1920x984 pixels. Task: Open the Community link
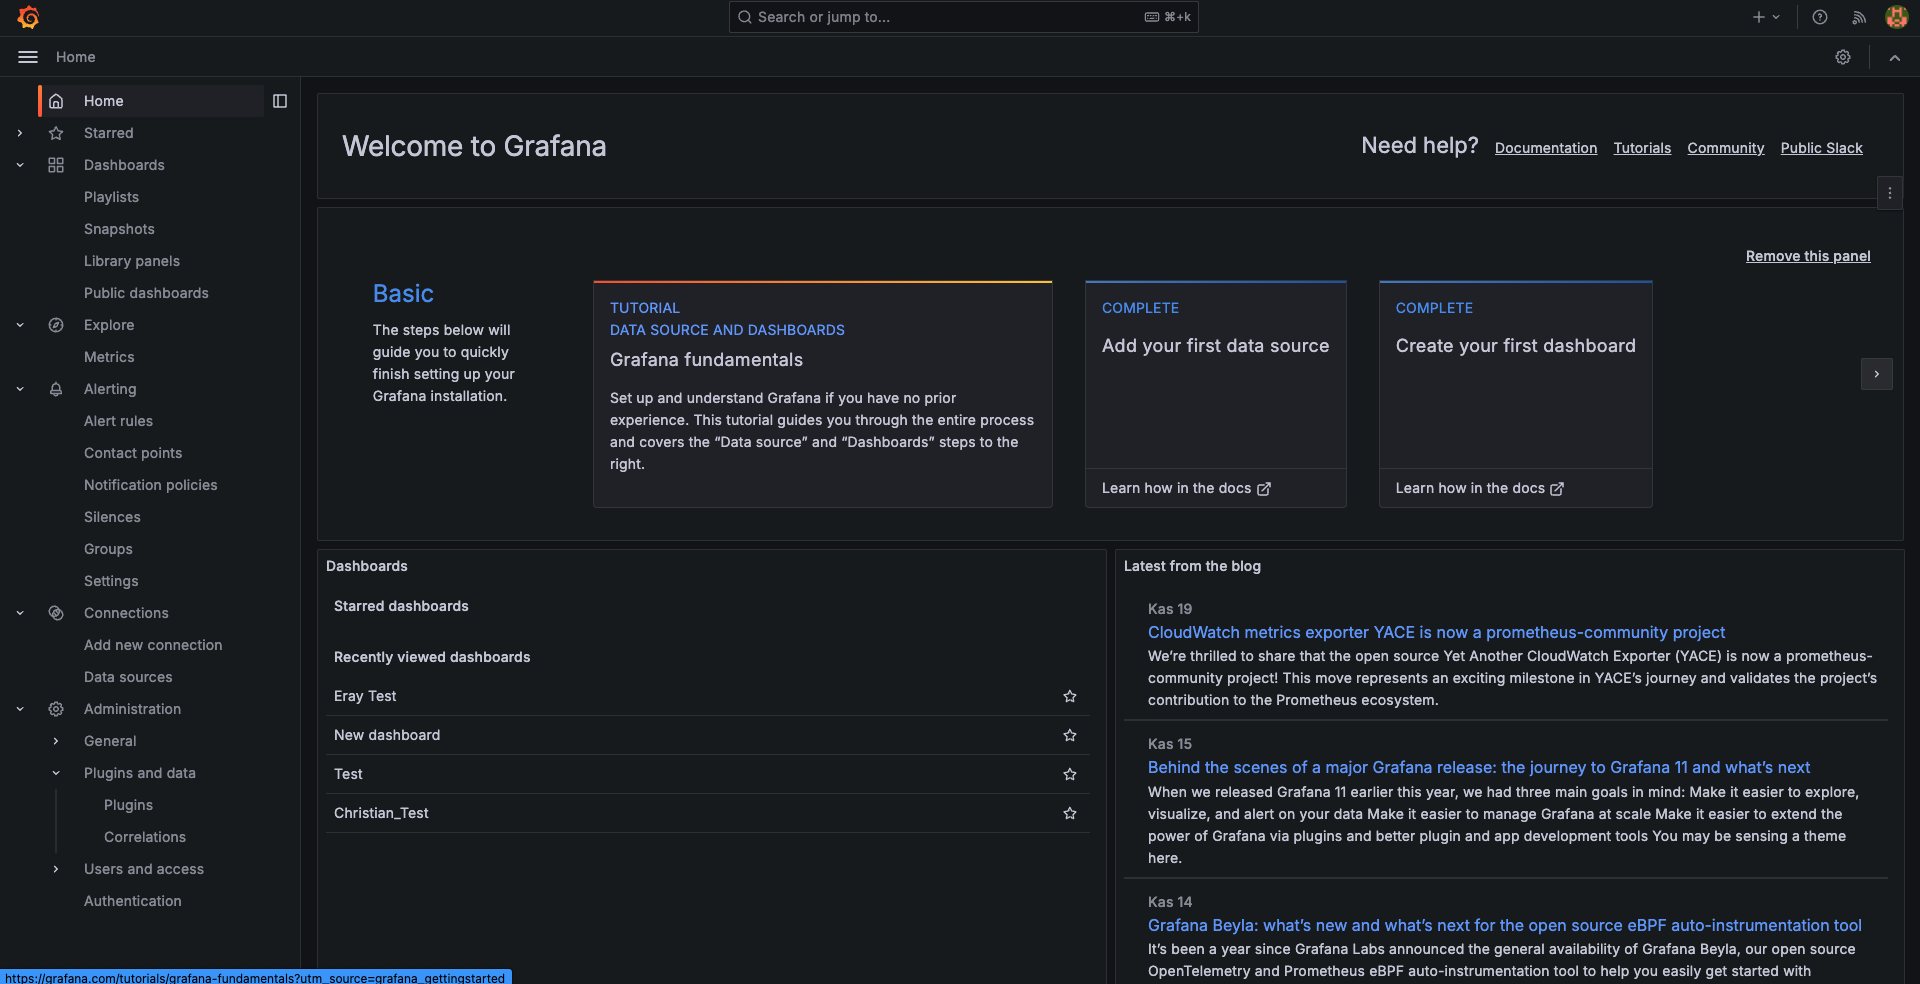tap(1726, 148)
